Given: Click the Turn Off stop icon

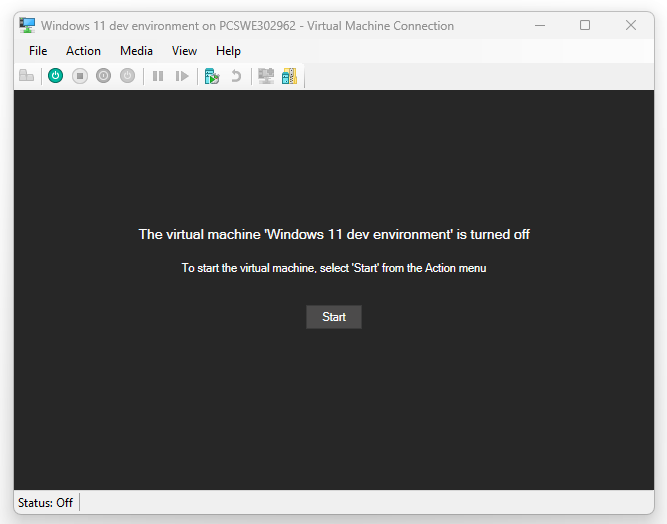Looking at the screenshot, I should [x=80, y=76].
